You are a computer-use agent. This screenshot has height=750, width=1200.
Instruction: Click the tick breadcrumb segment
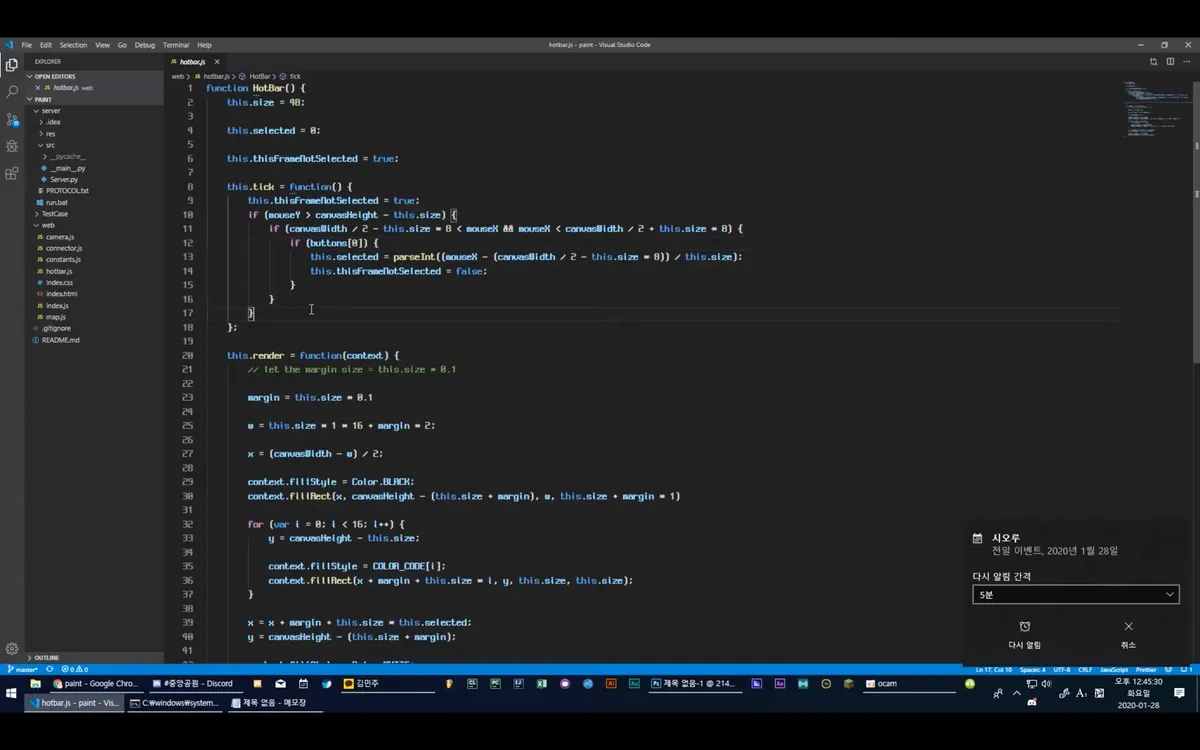(x=294, y=76)
